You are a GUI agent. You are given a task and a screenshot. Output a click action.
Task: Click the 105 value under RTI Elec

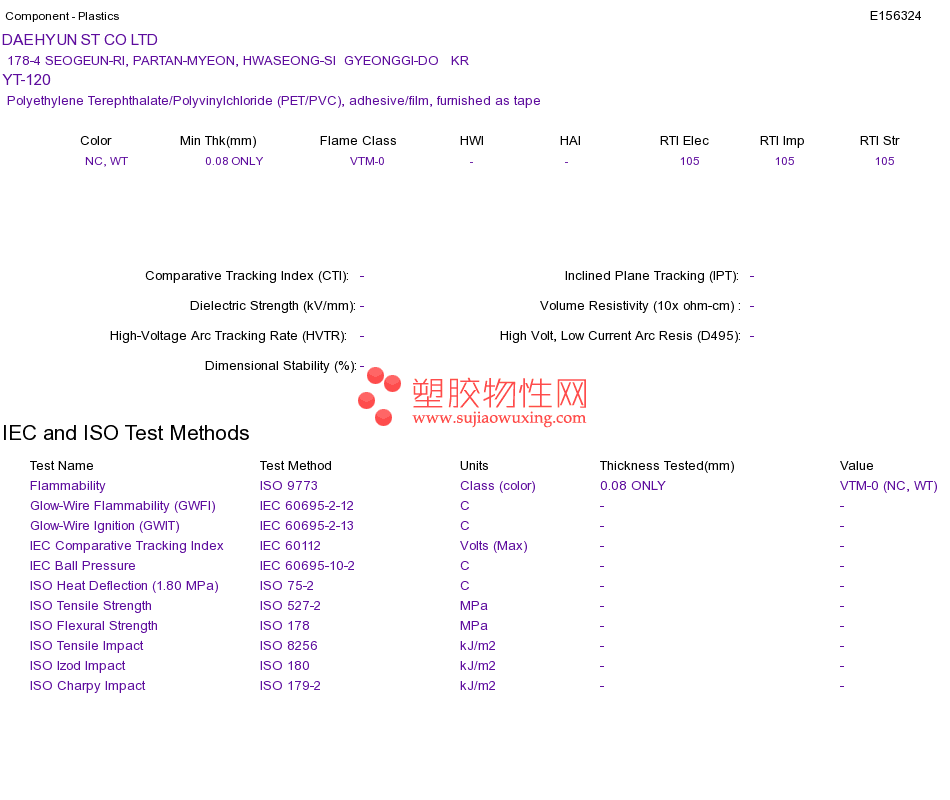689,161
